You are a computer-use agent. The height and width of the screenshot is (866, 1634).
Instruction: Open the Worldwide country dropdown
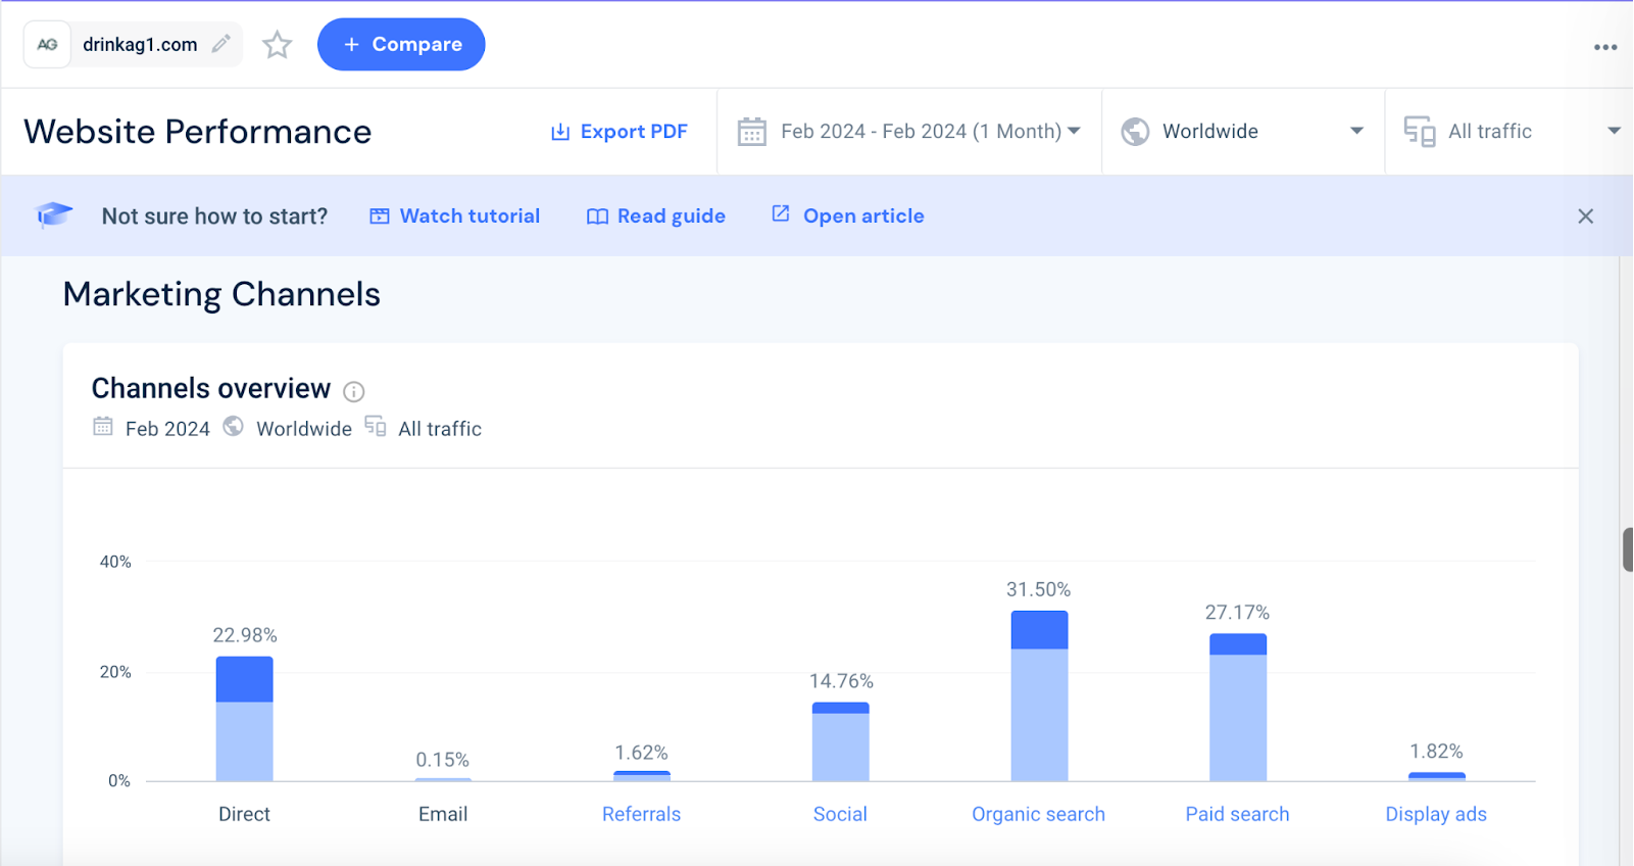pyautogui.click(x=1356, y=131)
